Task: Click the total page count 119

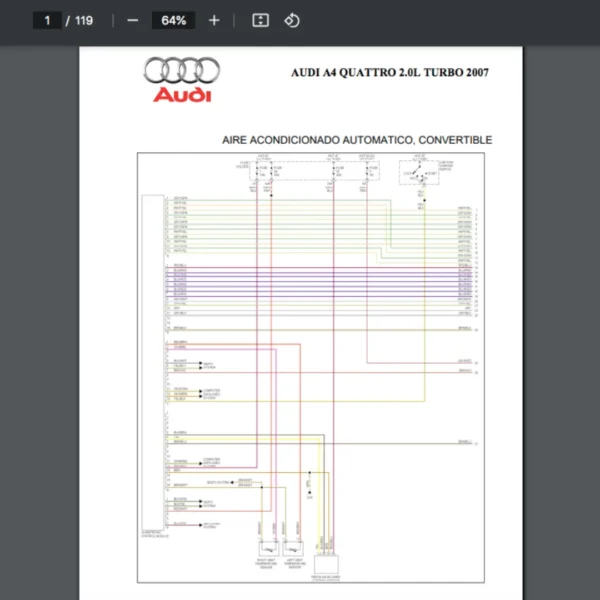Action: pos(84,20)
